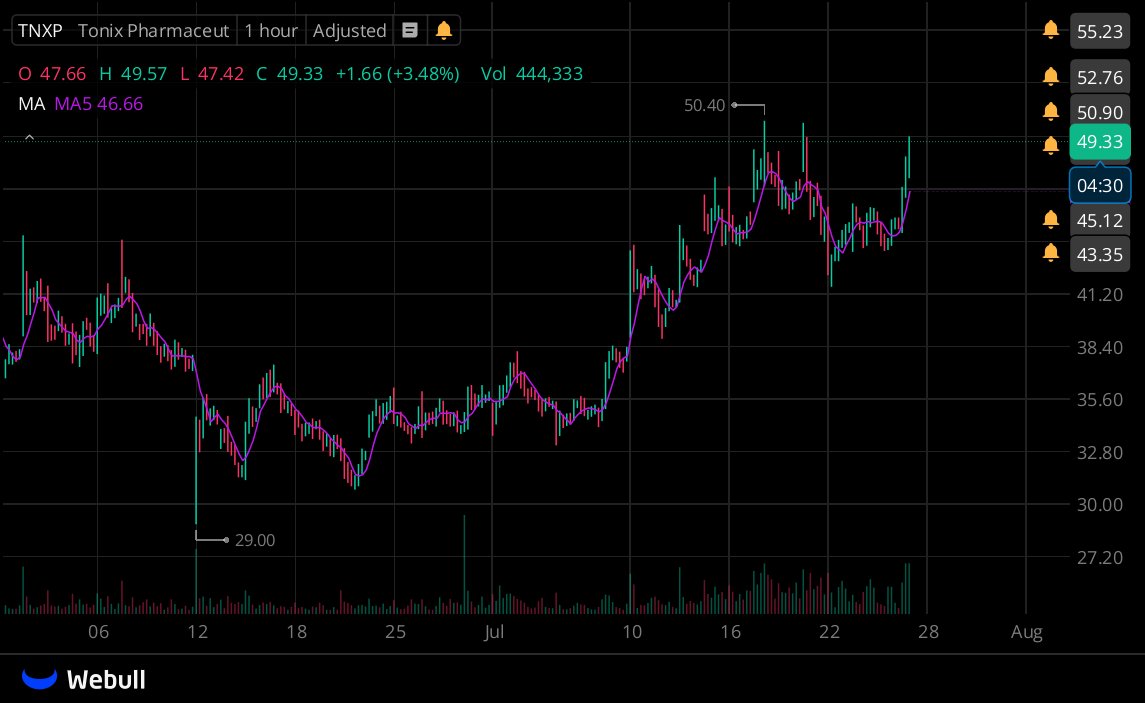Click the bell next to the current 49.33 price
1145x703 pixels.
1051,145
